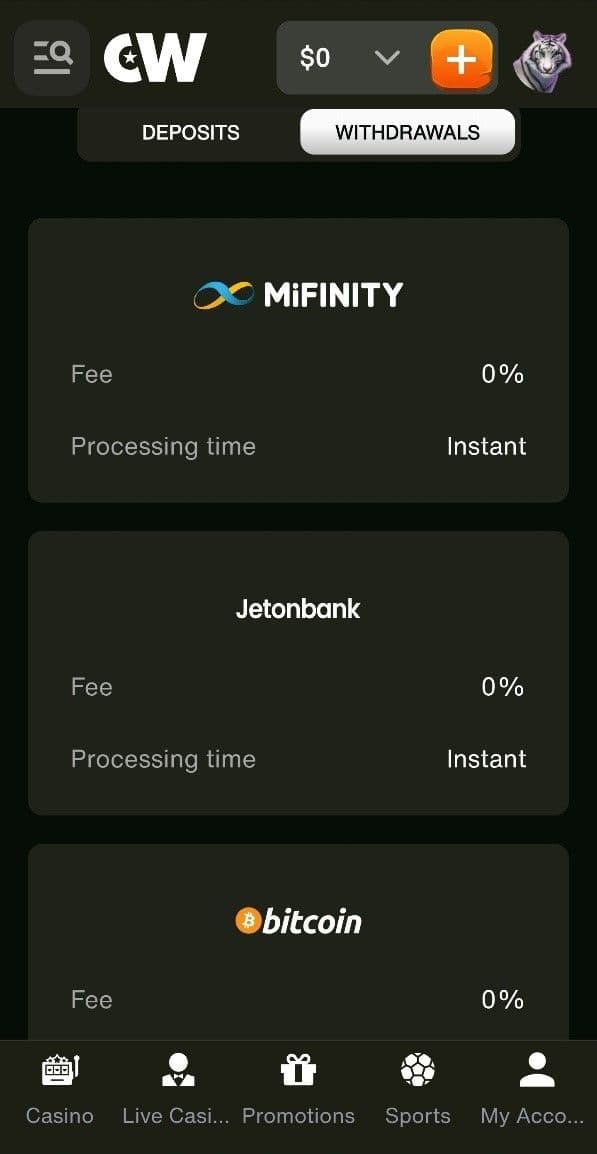The width and height of the screenshot is (597, 1154).
Task: Select the Withdrawals tab
Action: click(x=407, y=131)
